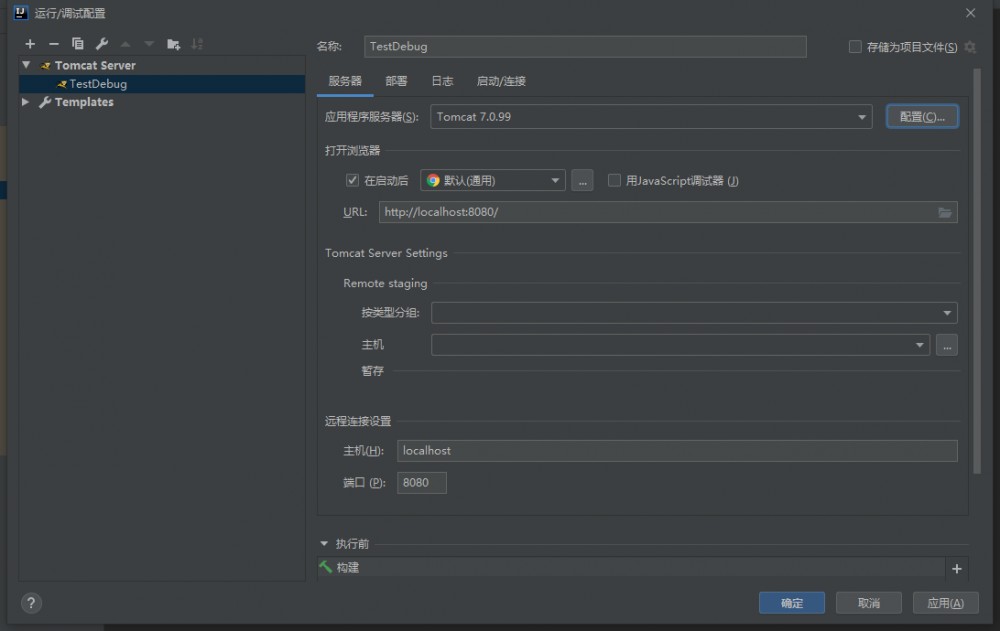Move configuration down with the arrow icon
Screen dimensions: 1000x631
point(149,44)
